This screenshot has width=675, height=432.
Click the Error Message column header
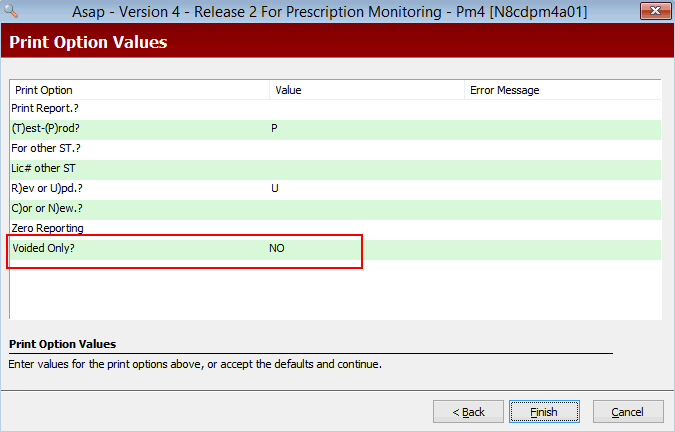pyautogui.click(x=563, y=90)
